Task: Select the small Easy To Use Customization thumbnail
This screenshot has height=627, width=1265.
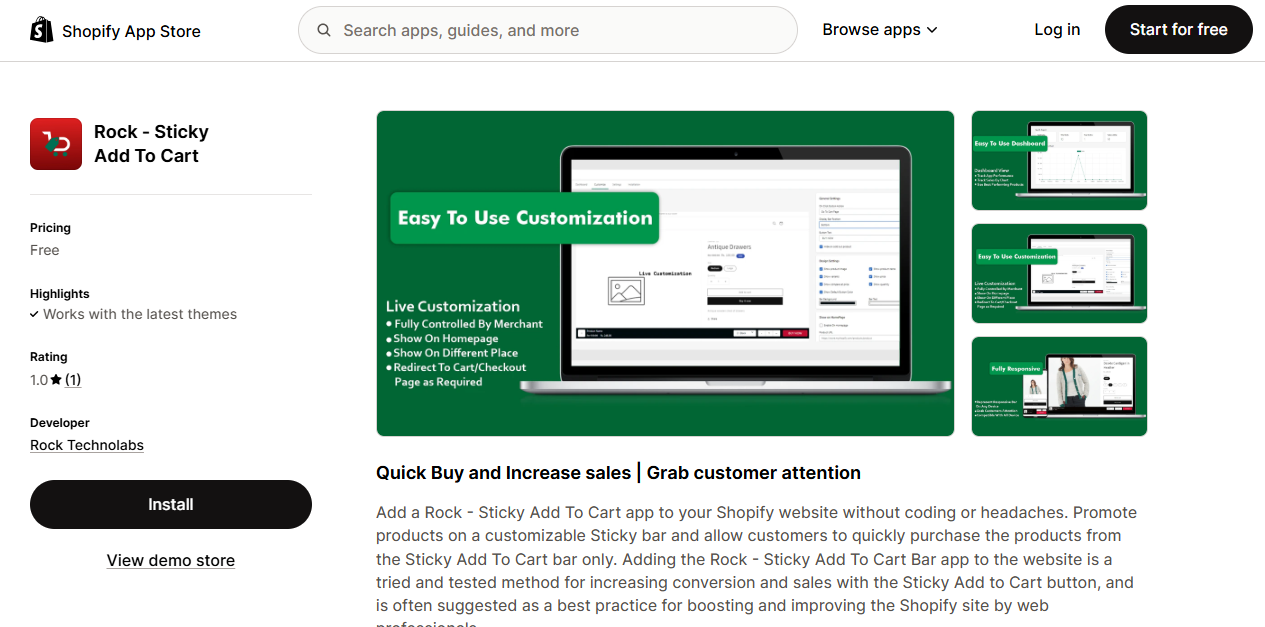Action: (x=1059, y=273)
